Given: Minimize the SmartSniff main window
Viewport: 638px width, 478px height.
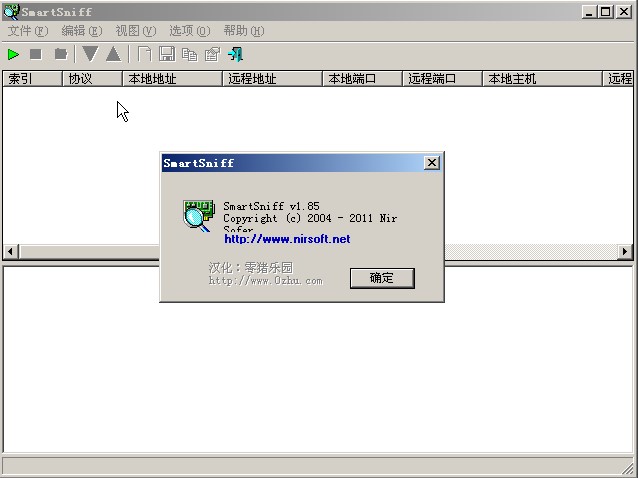Looking at the screenshot, I should (x=589, y=12).
